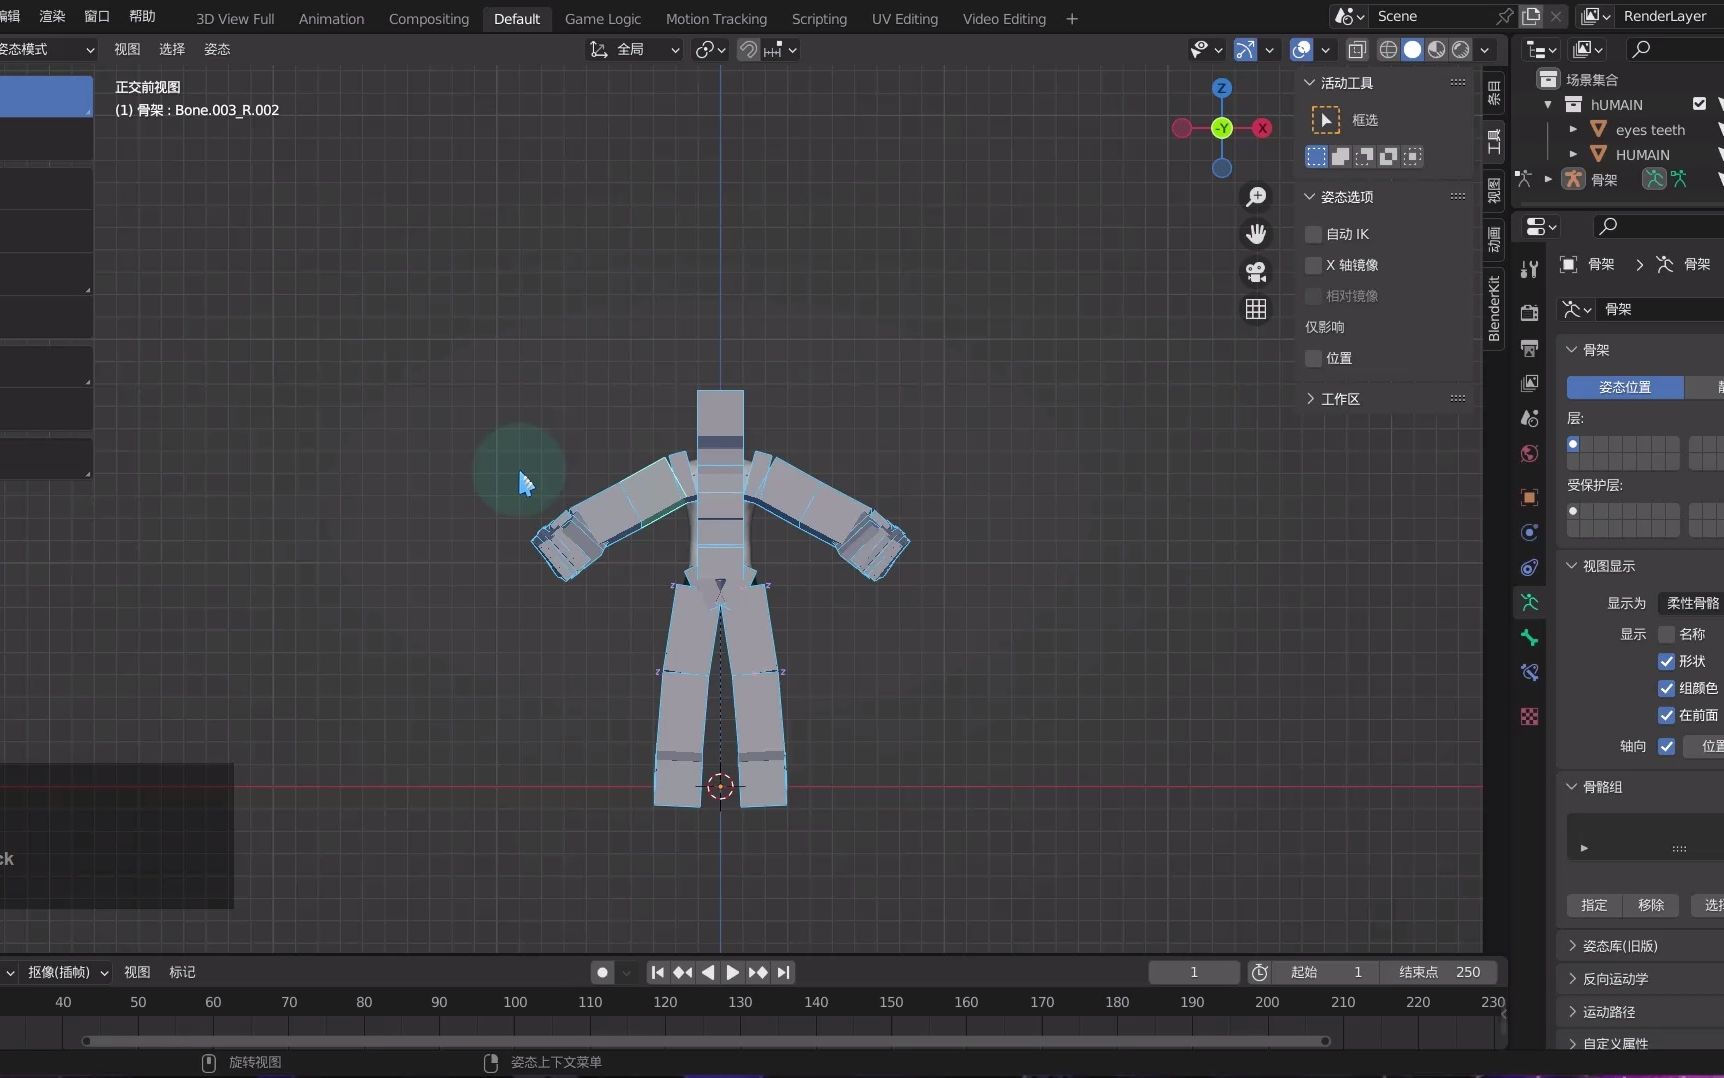1724x1078 pixels.
Task: Open the World properties tab
Action: pos(1529,453)
